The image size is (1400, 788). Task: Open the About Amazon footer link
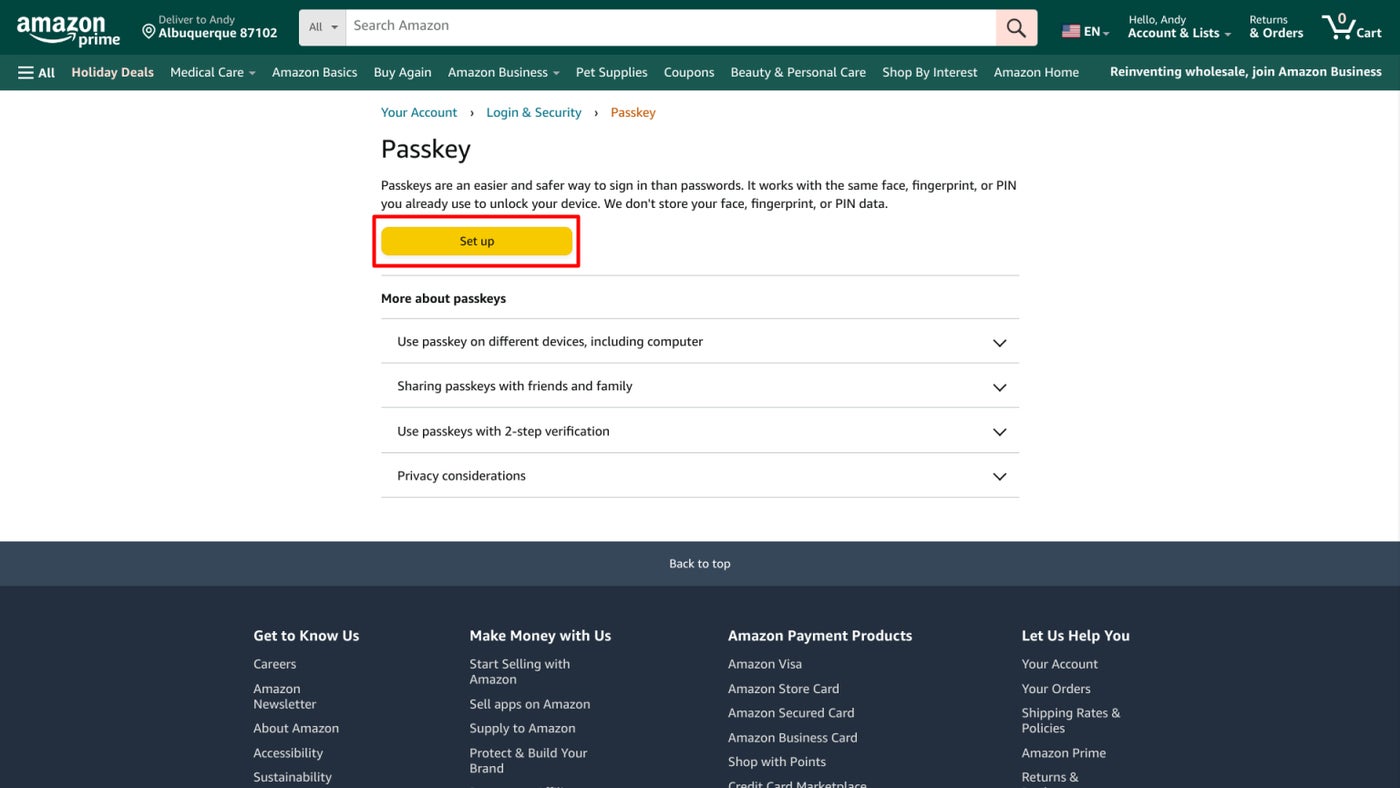(x=296, y=728)
